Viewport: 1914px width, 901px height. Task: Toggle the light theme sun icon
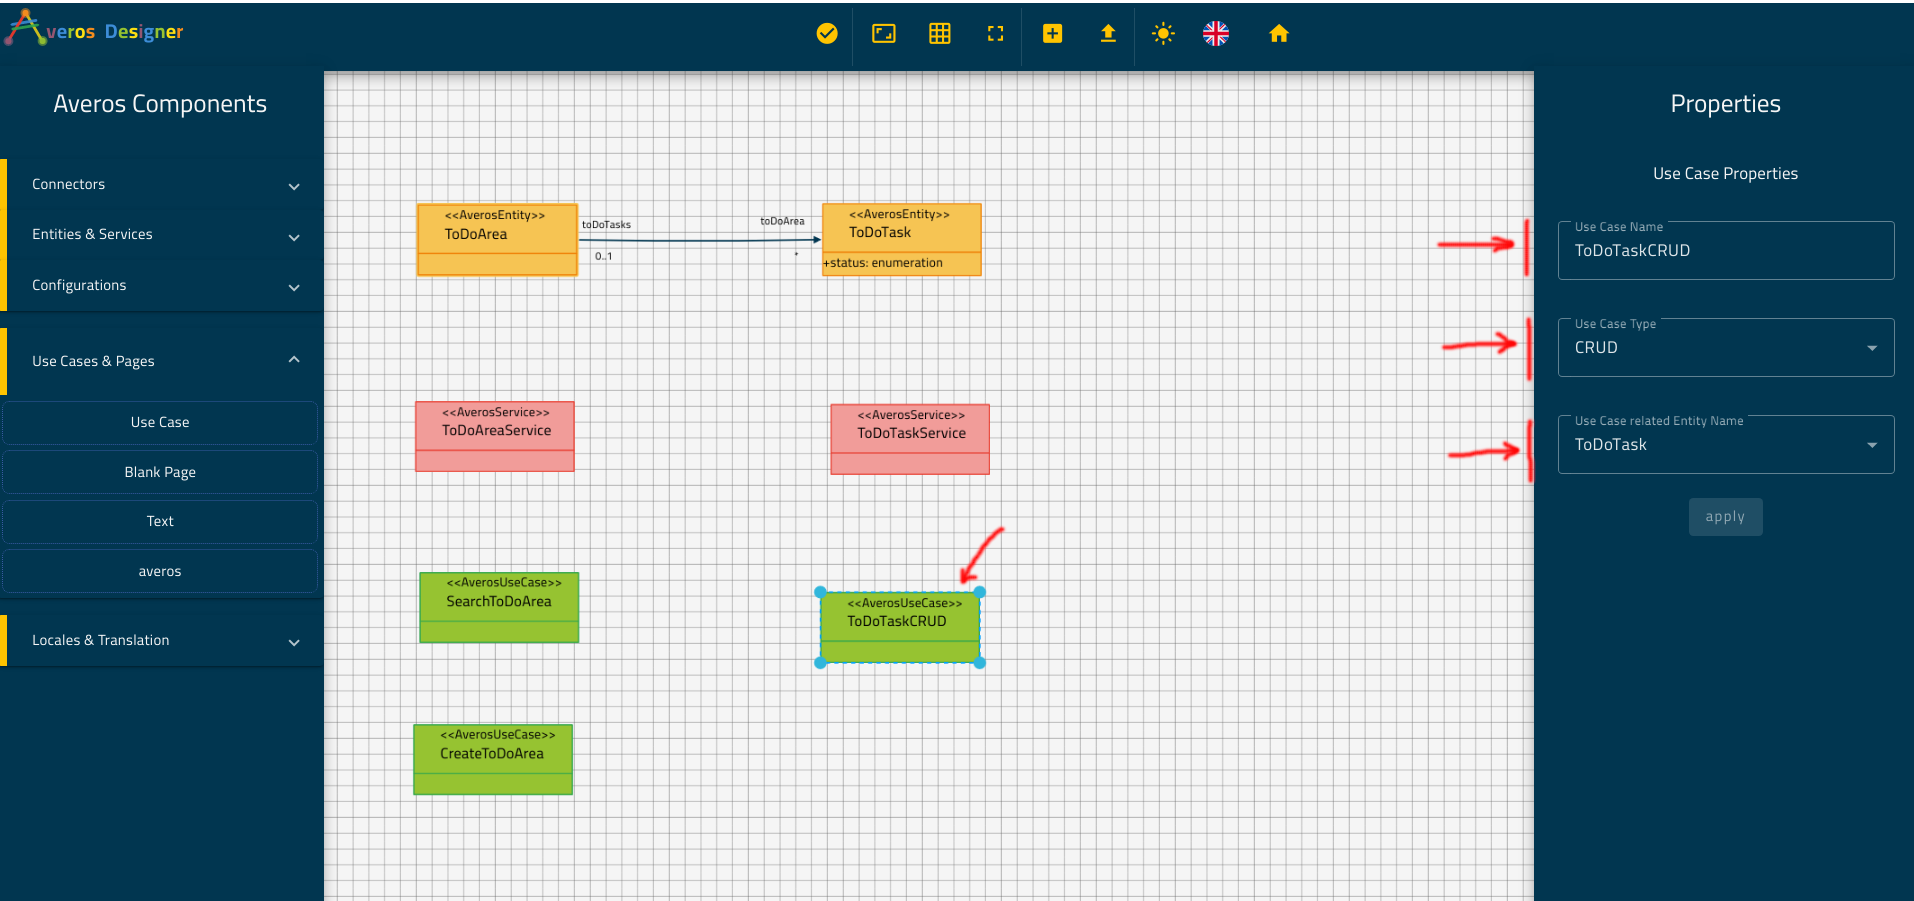1163,34
